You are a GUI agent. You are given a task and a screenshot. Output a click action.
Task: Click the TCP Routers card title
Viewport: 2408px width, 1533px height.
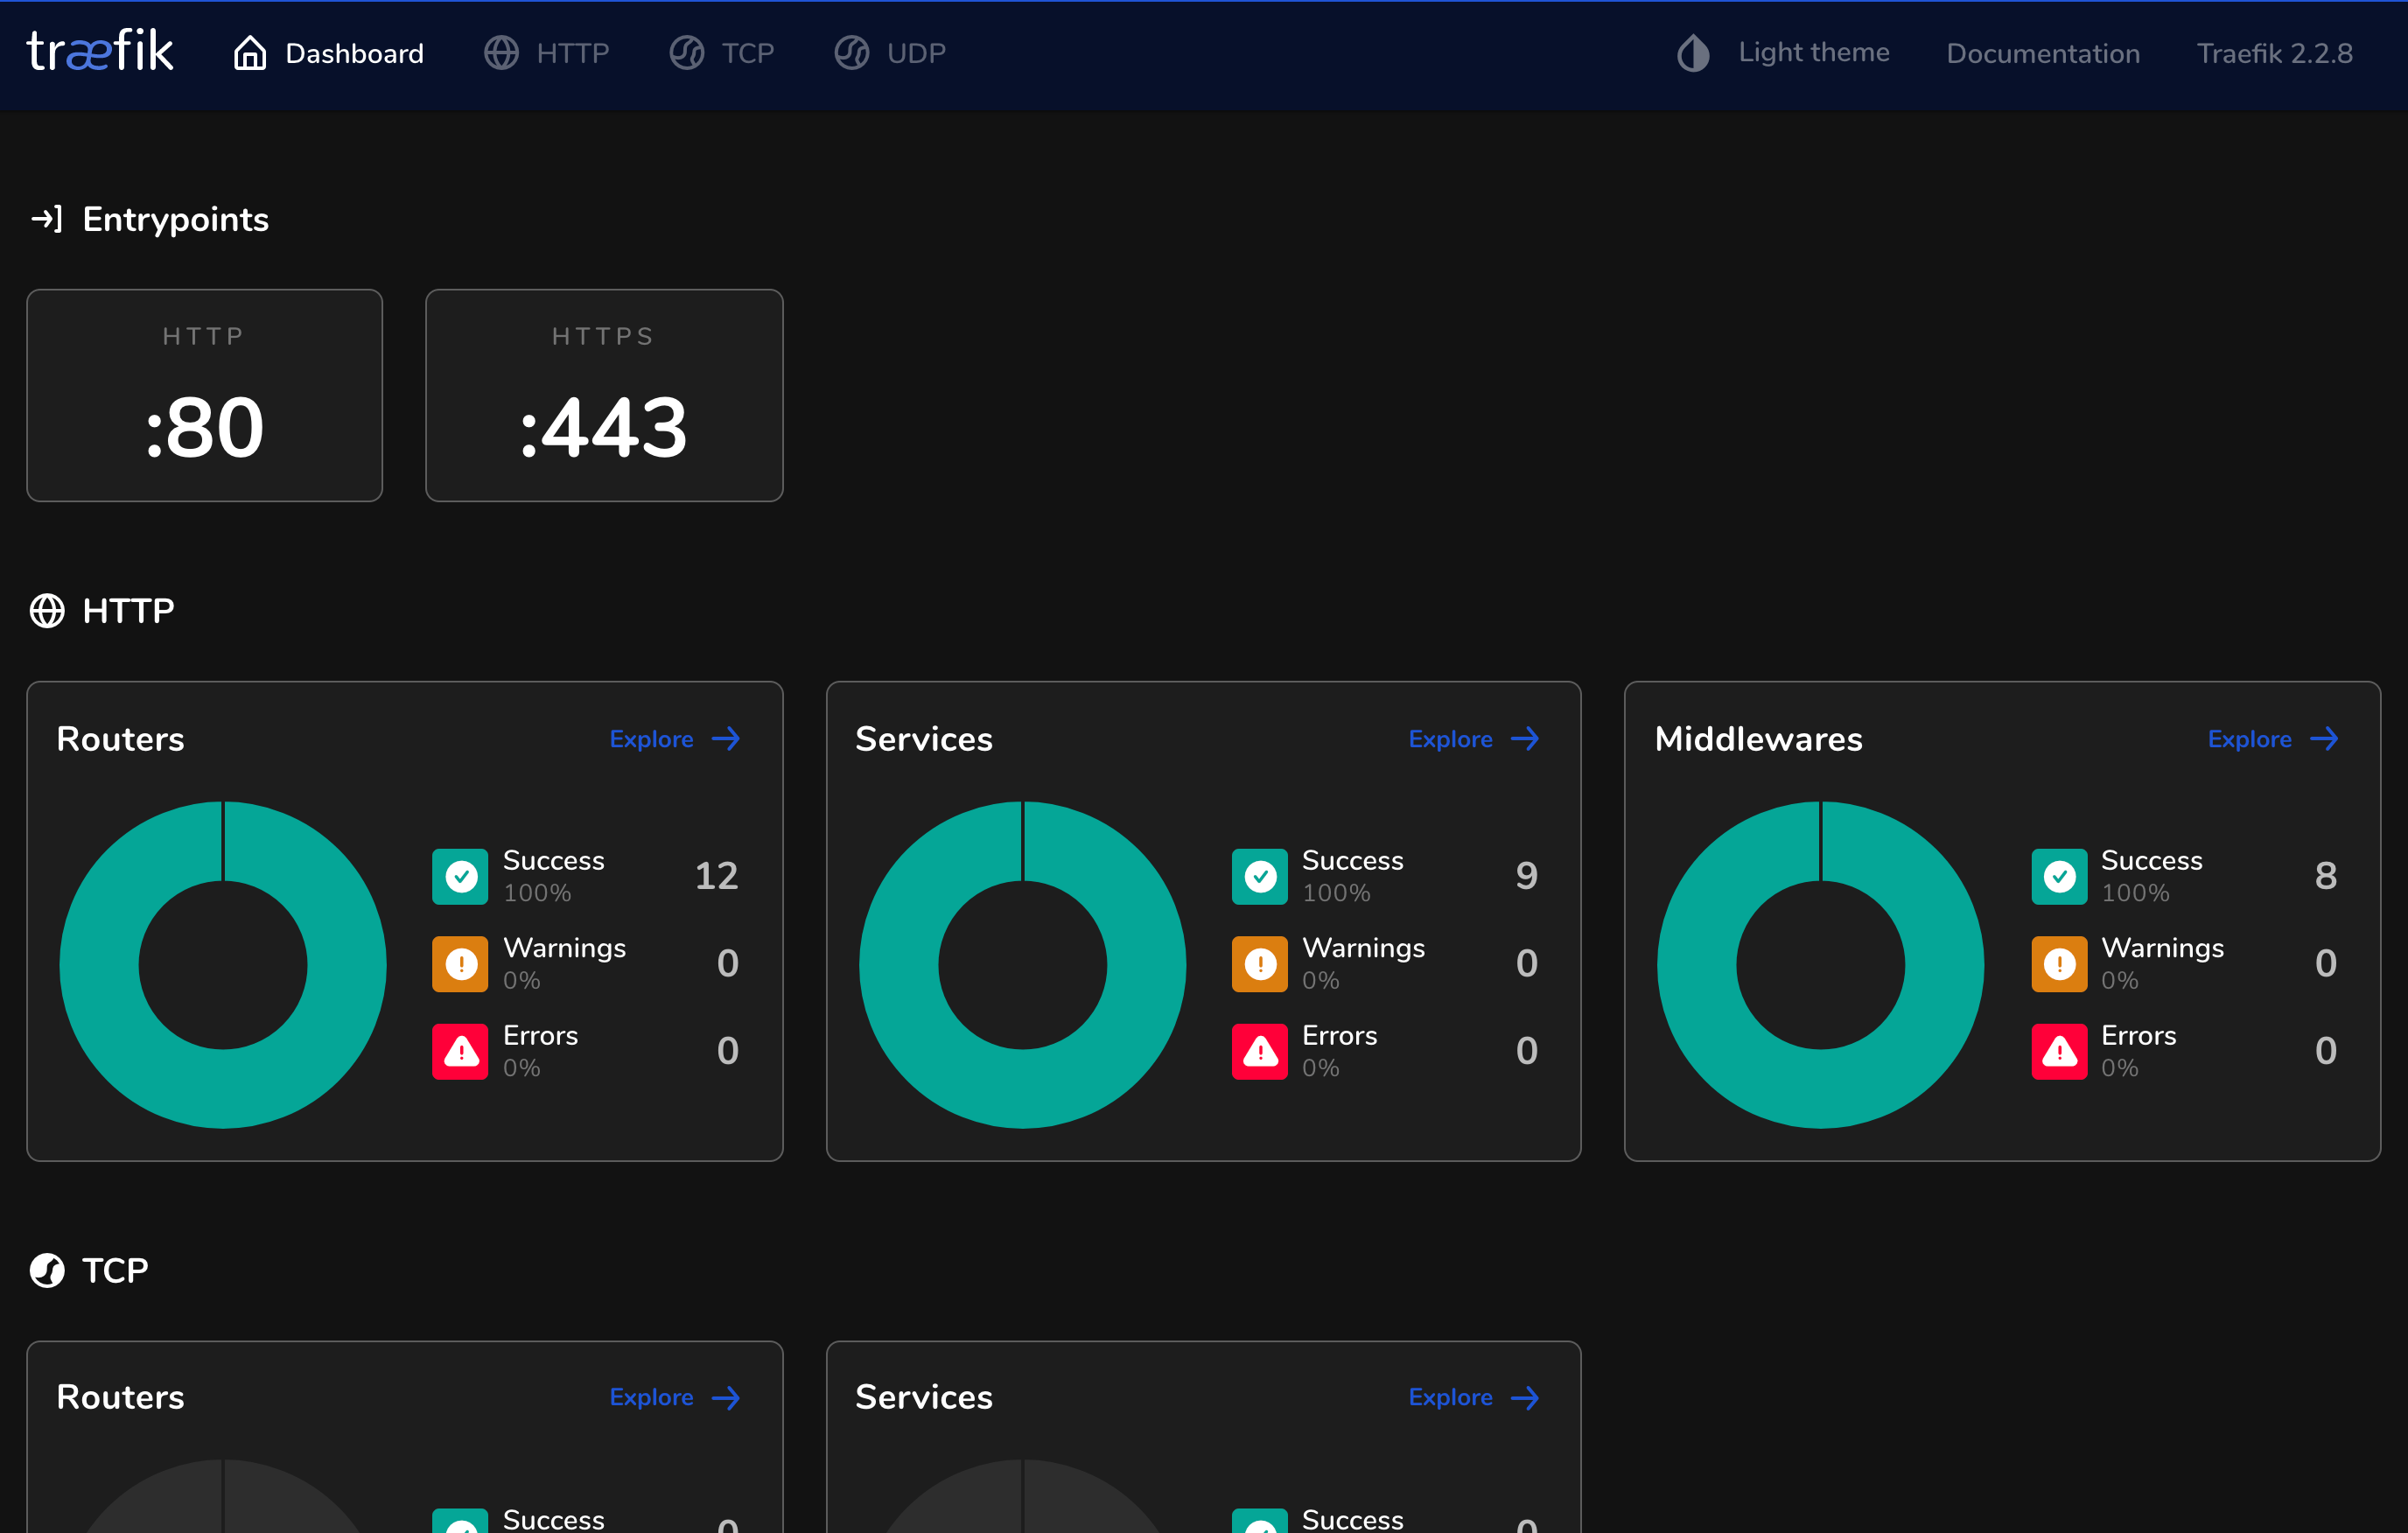point(120,1397)
